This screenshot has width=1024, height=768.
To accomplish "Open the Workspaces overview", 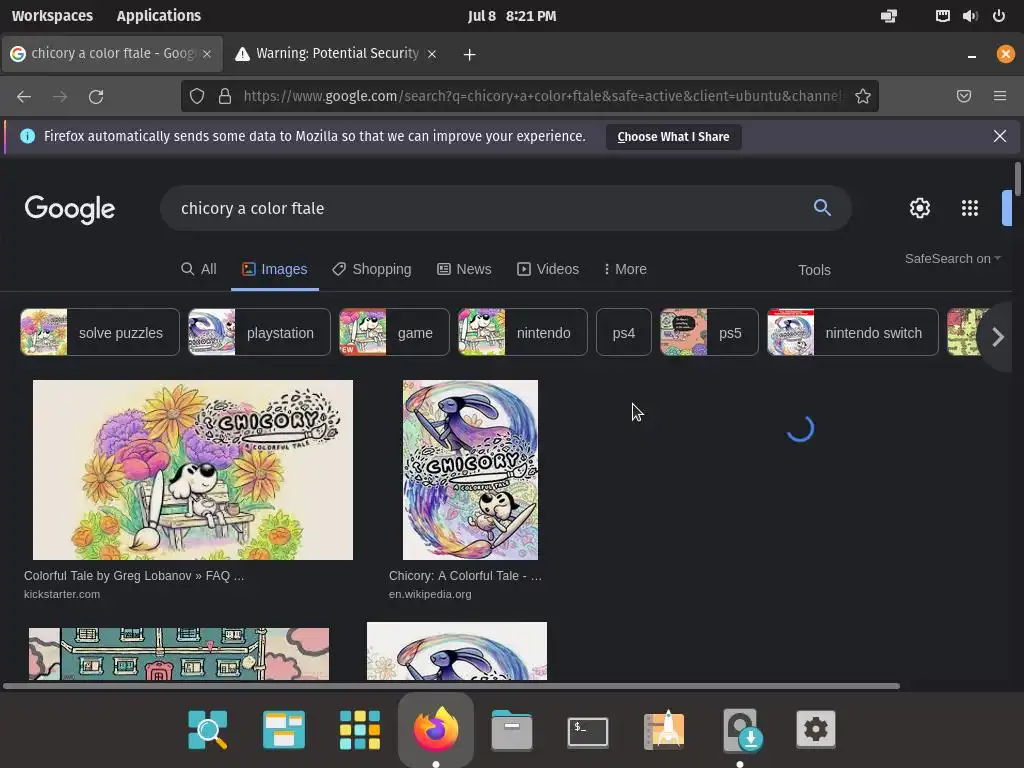I will [x=52, y=16].
